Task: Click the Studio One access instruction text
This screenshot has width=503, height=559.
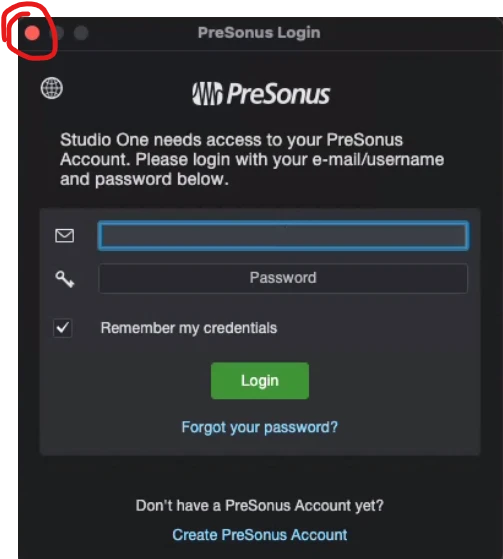Action: 252,159
